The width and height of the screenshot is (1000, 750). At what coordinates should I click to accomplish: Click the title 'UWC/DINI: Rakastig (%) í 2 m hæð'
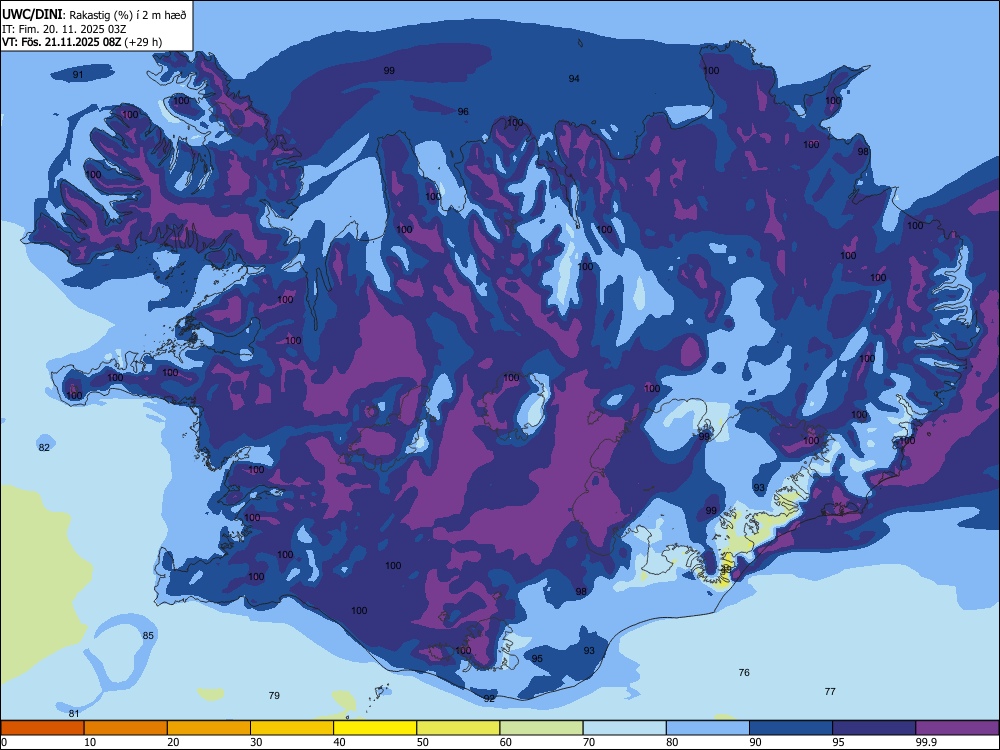point(94,14)
